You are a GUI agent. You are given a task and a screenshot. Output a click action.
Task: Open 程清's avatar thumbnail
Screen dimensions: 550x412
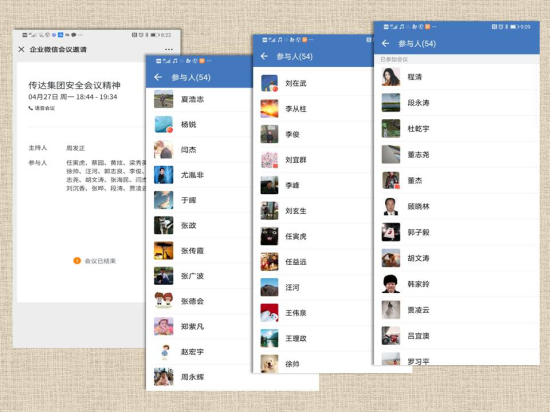click(x=391, y=77)
